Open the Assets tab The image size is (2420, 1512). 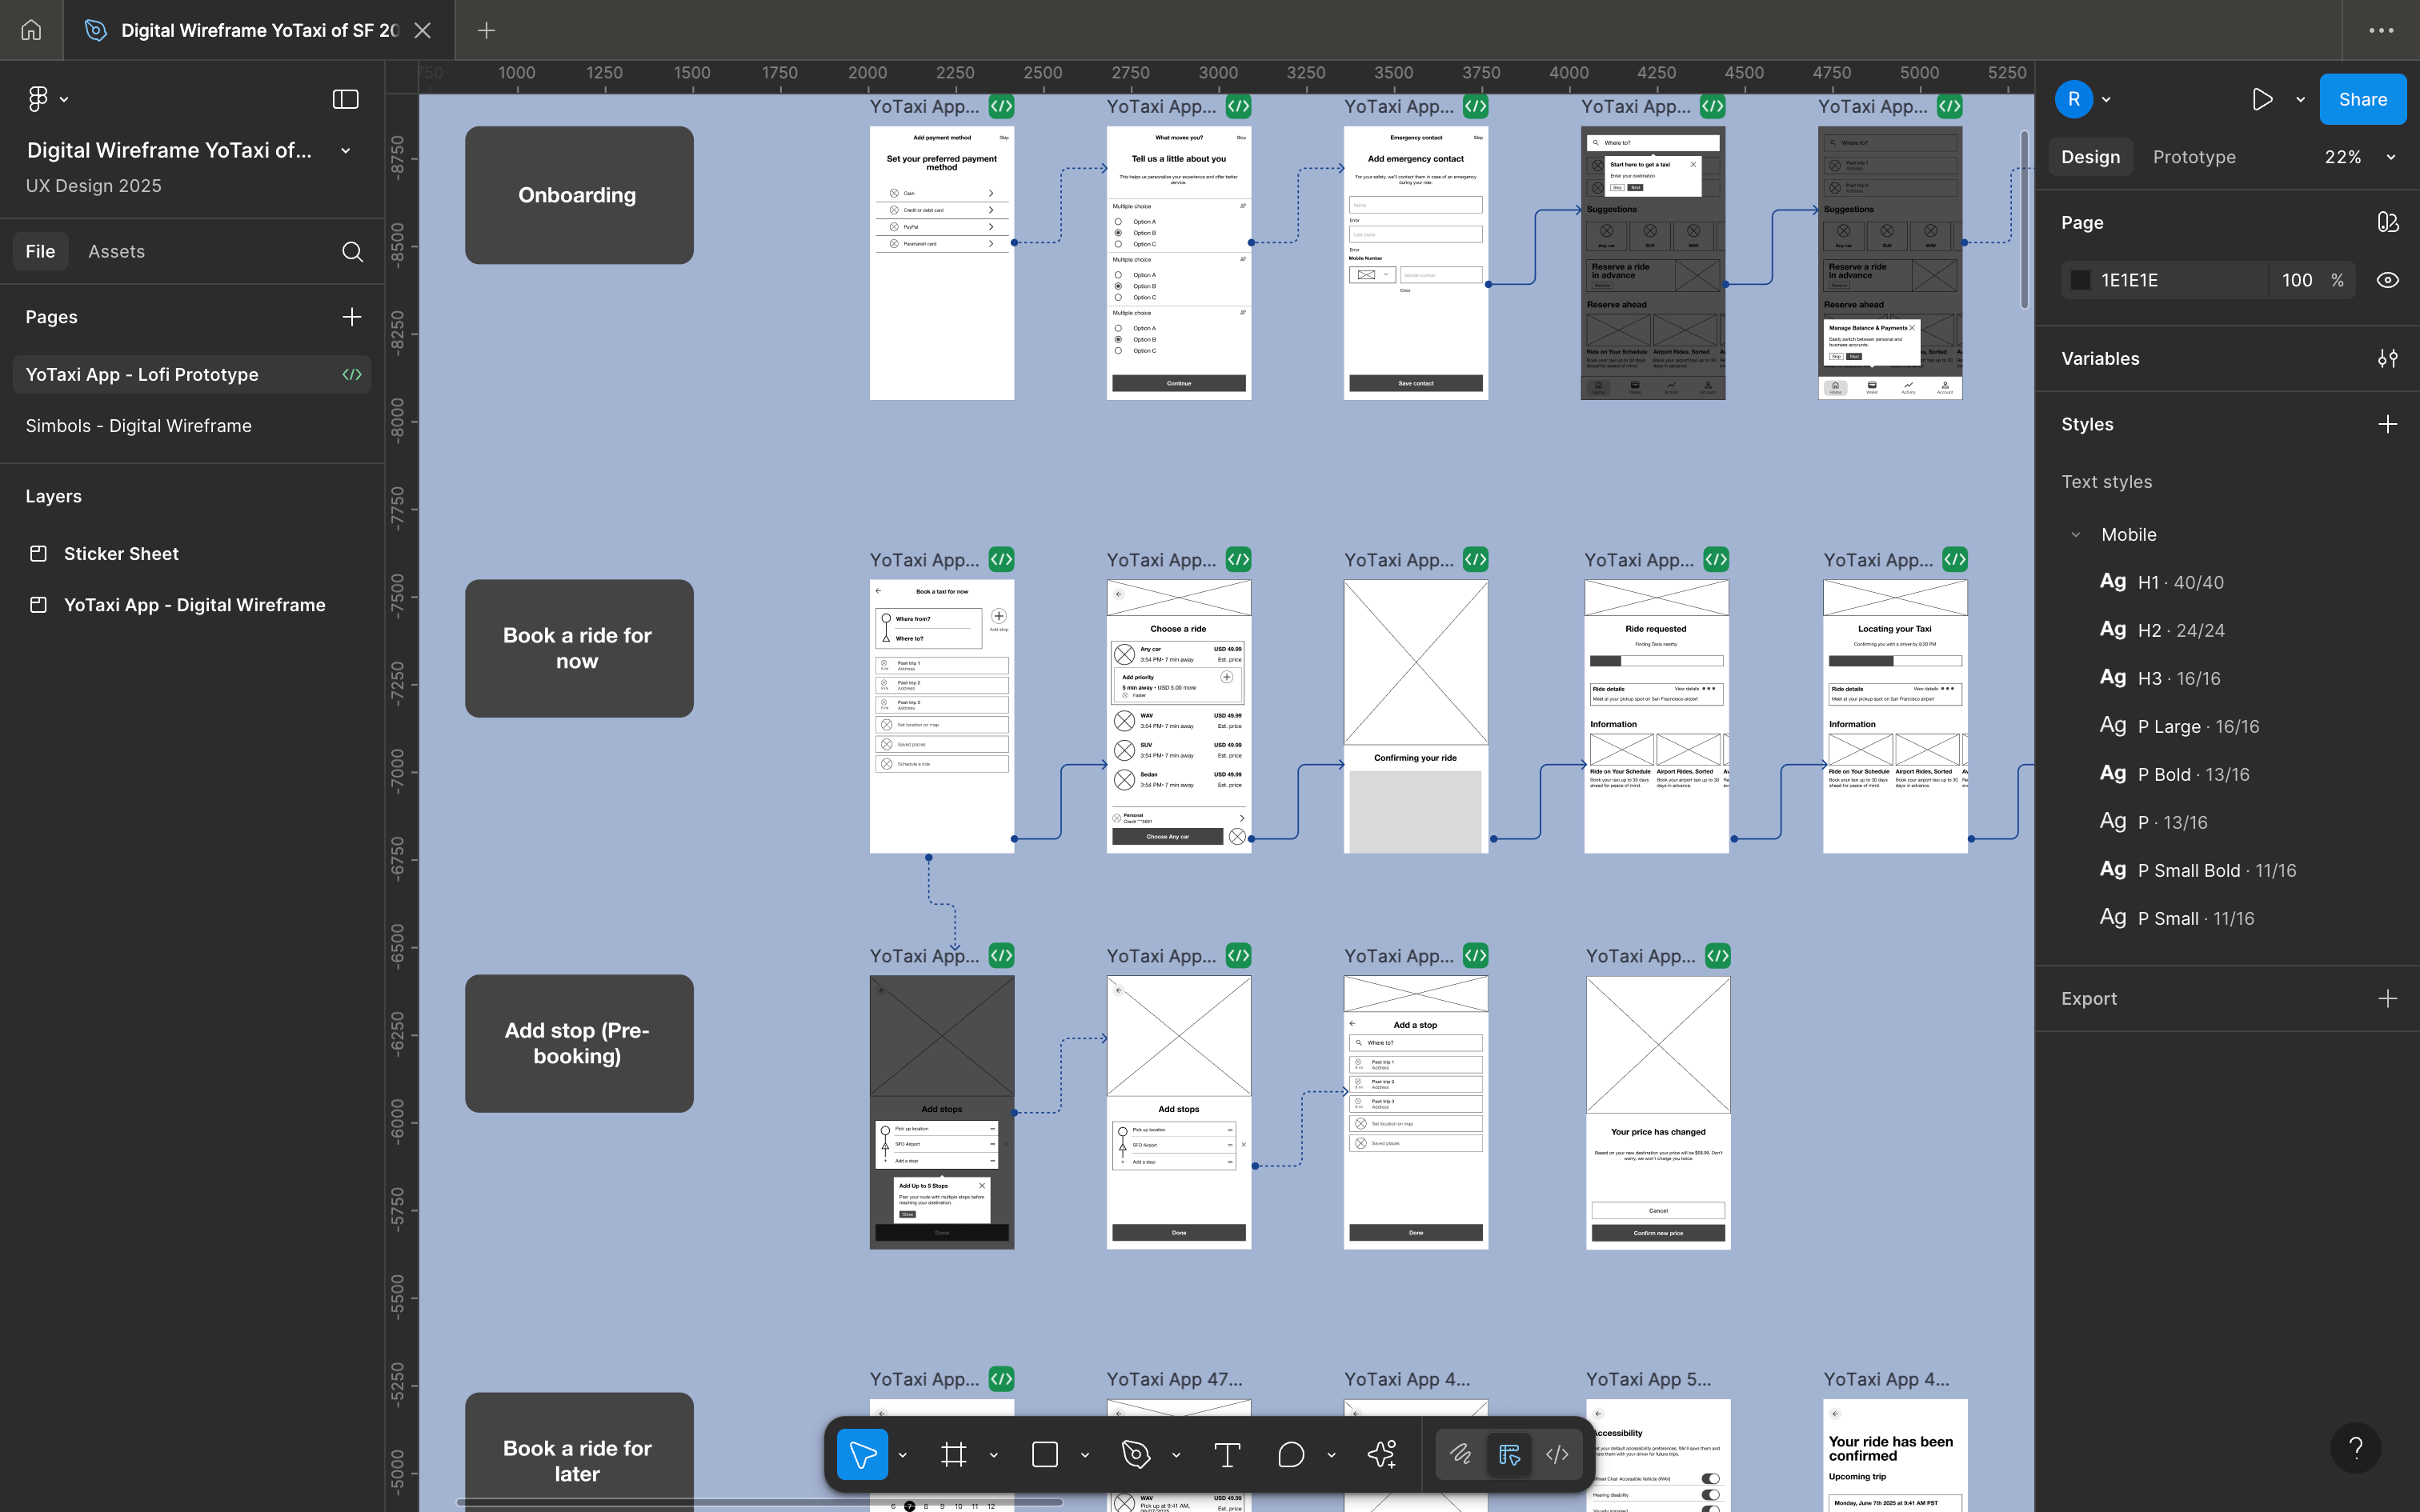(x=116, y=251)
